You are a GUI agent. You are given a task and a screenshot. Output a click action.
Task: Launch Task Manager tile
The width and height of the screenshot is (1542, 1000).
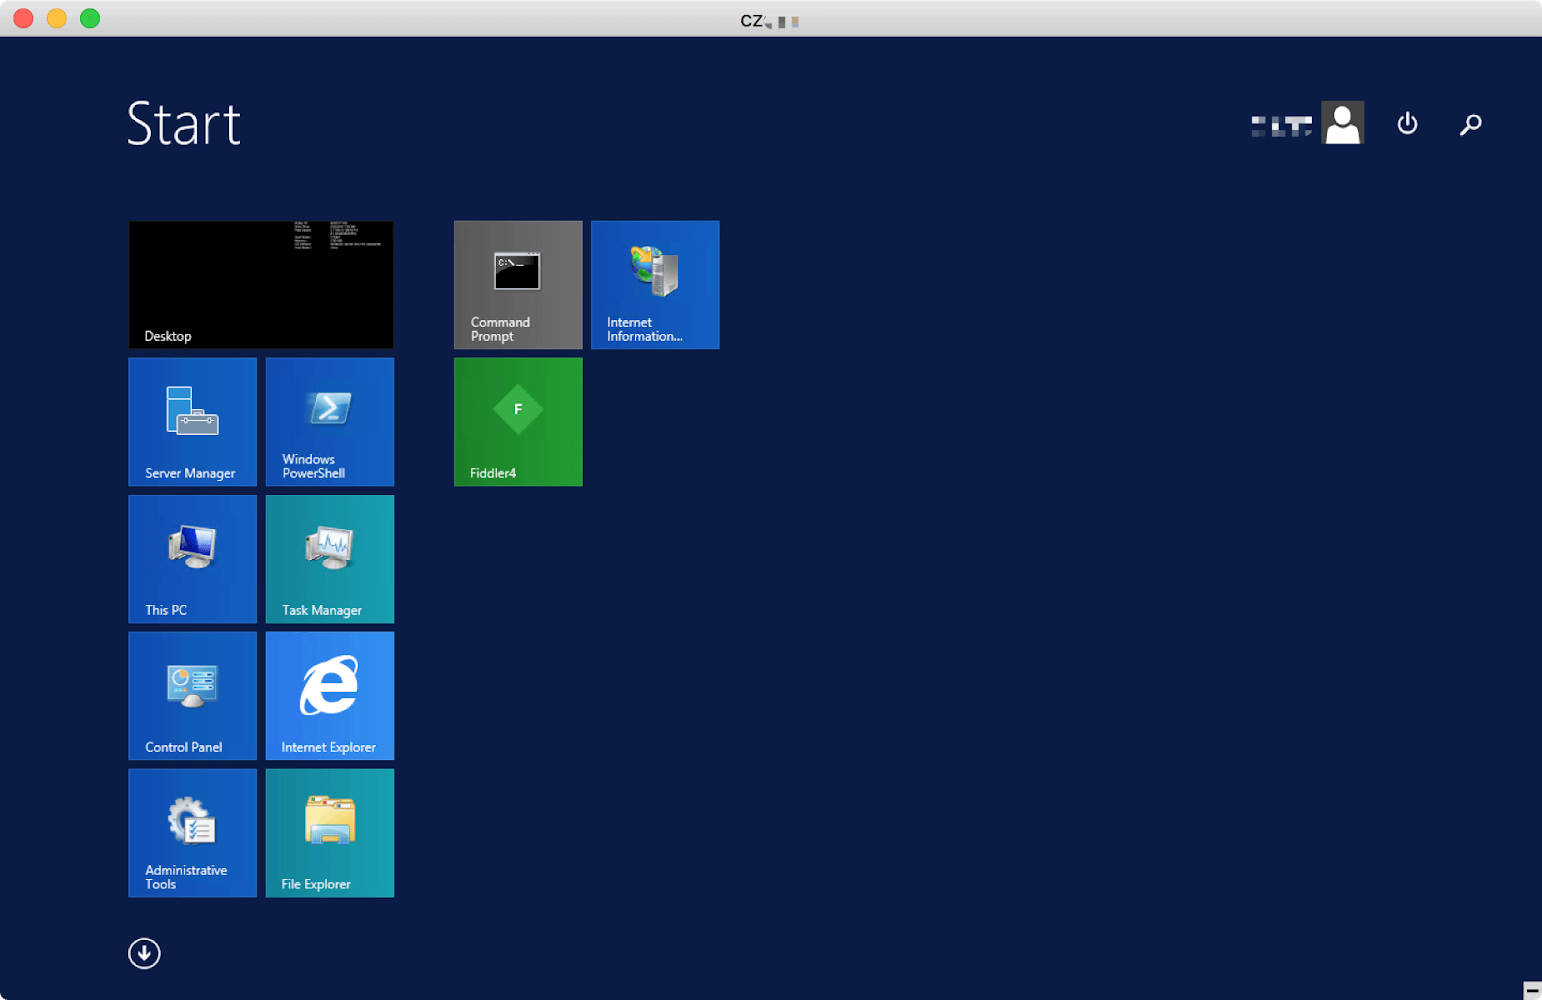(x=330, y=559)
